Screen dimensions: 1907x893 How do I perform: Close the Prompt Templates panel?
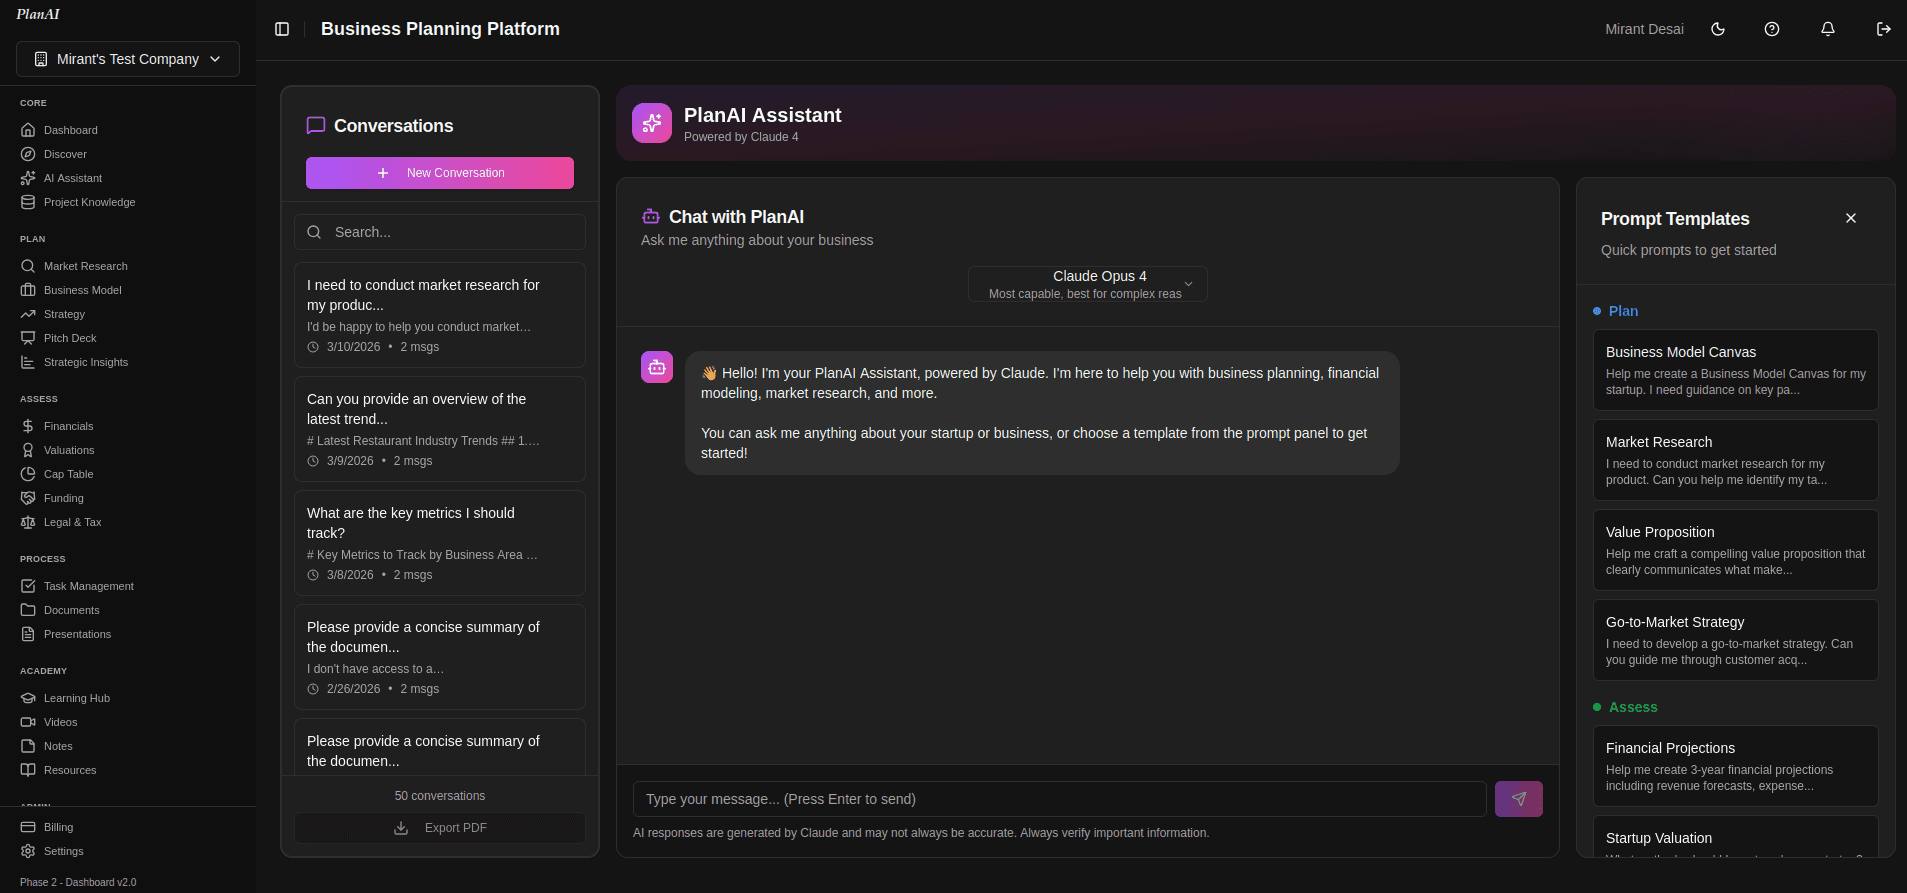(1851, 218)
